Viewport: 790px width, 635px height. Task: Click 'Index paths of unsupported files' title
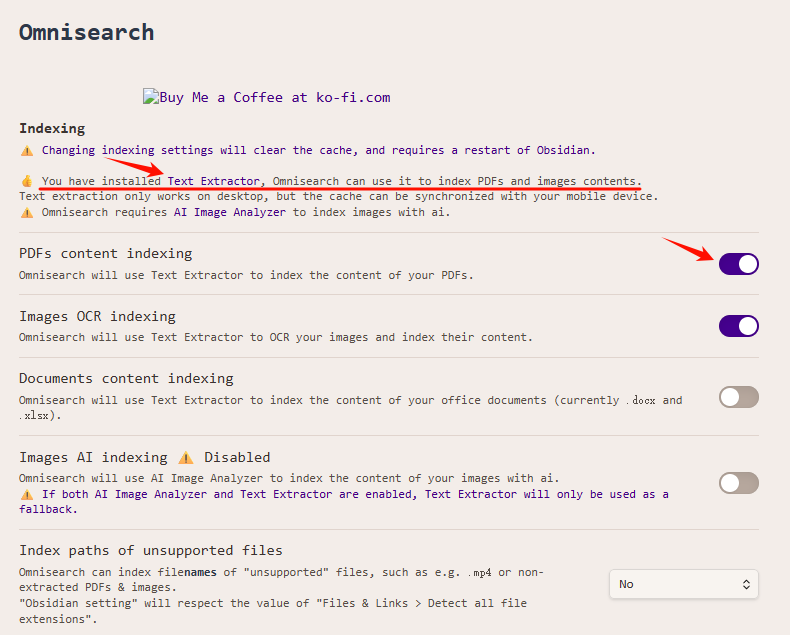pos(151,550)
